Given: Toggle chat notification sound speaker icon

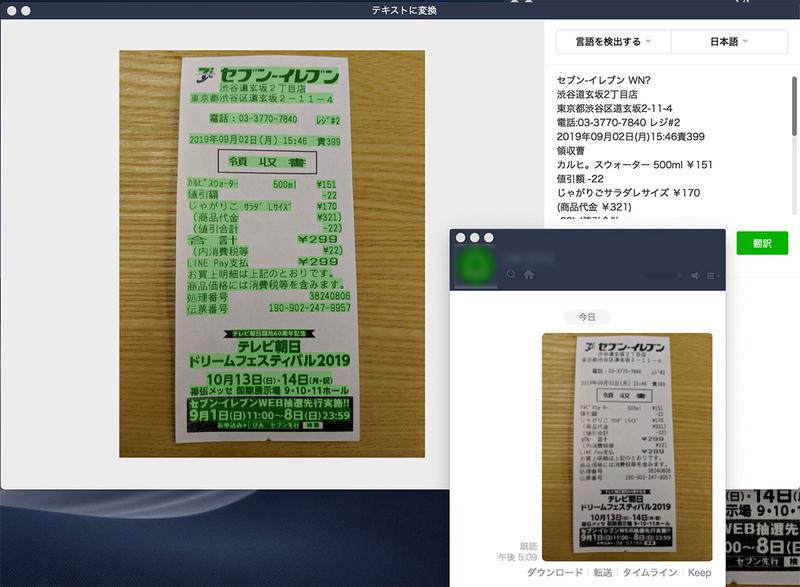Looking at the screenshot, I should coord(695,275).
